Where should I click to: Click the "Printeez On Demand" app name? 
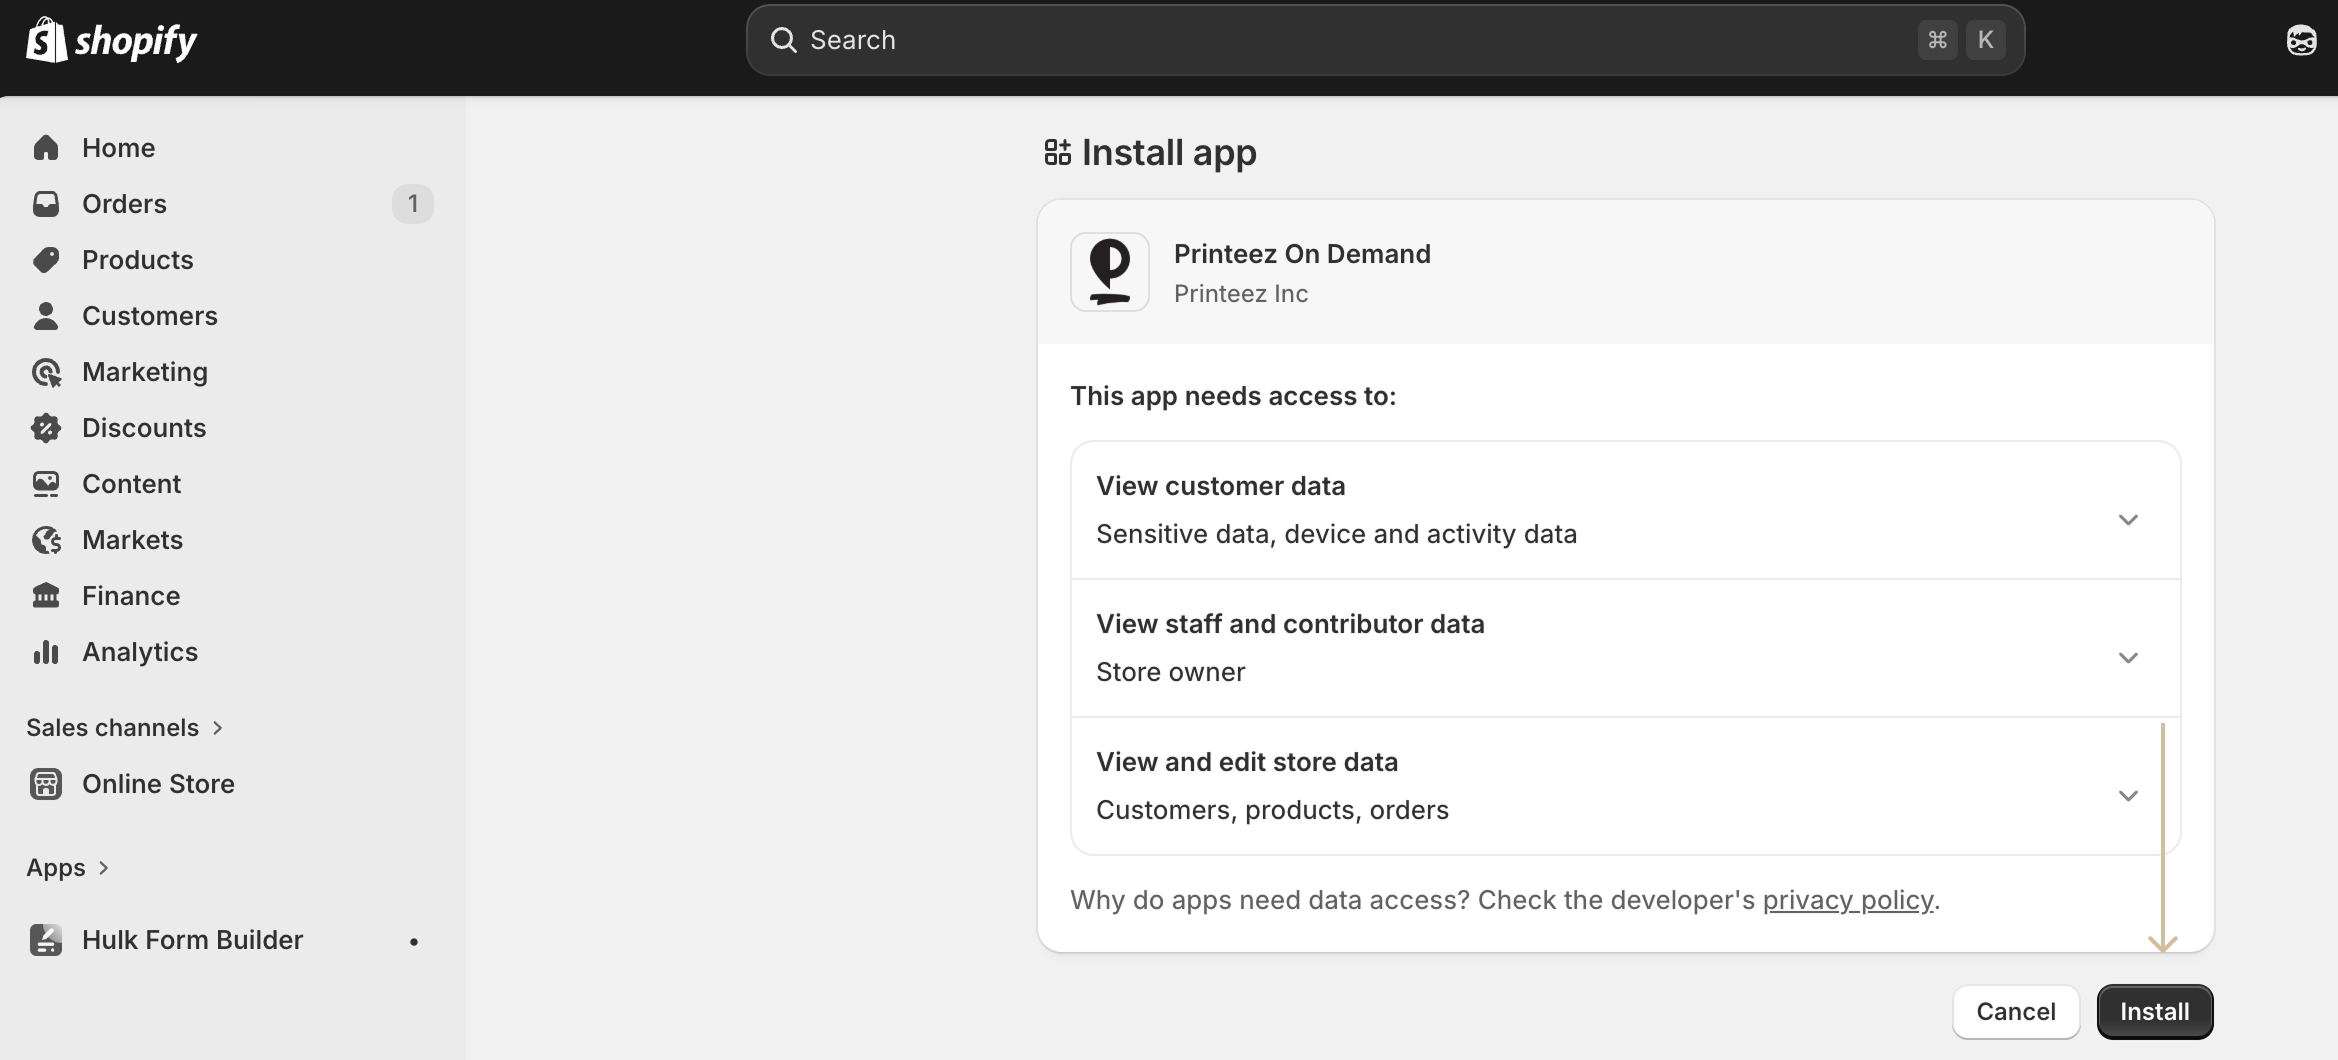(x=1302, y=254)
